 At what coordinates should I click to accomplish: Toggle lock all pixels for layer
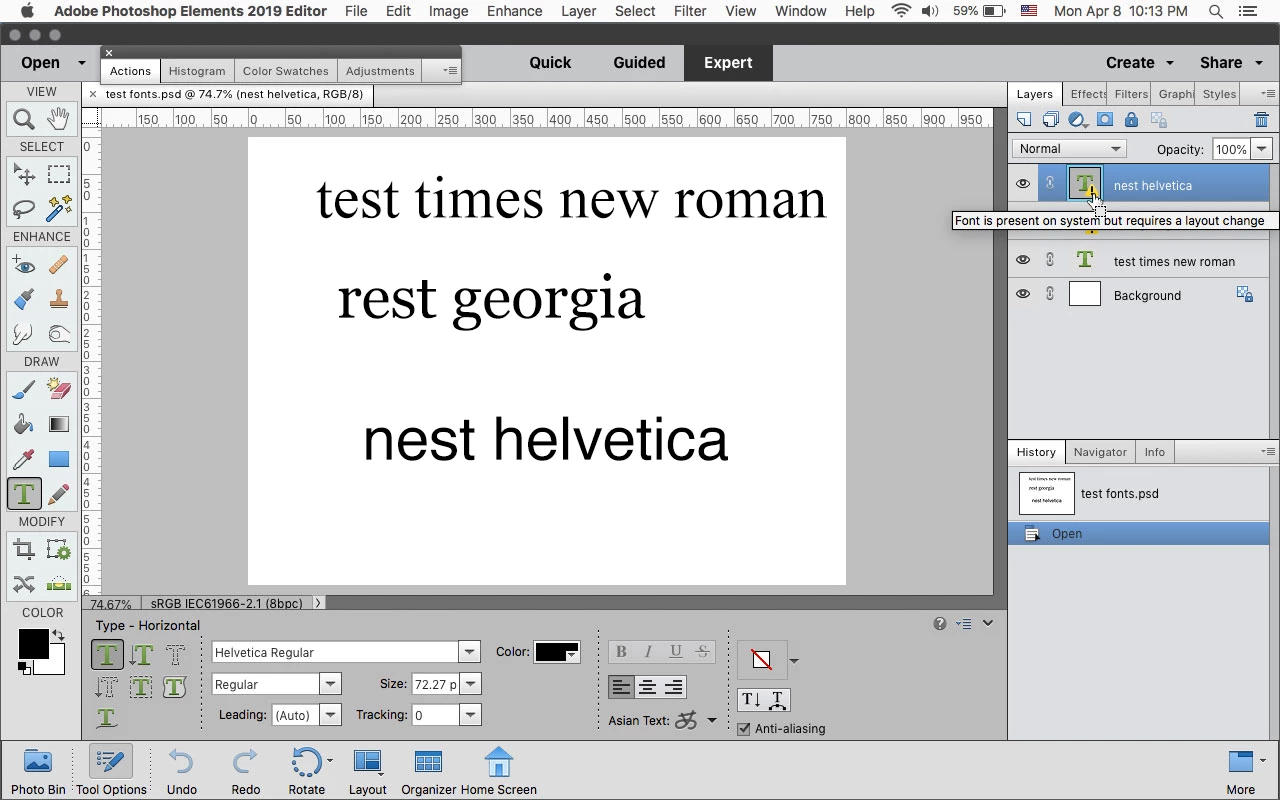pyautogui.click(x=1131, y=120)
